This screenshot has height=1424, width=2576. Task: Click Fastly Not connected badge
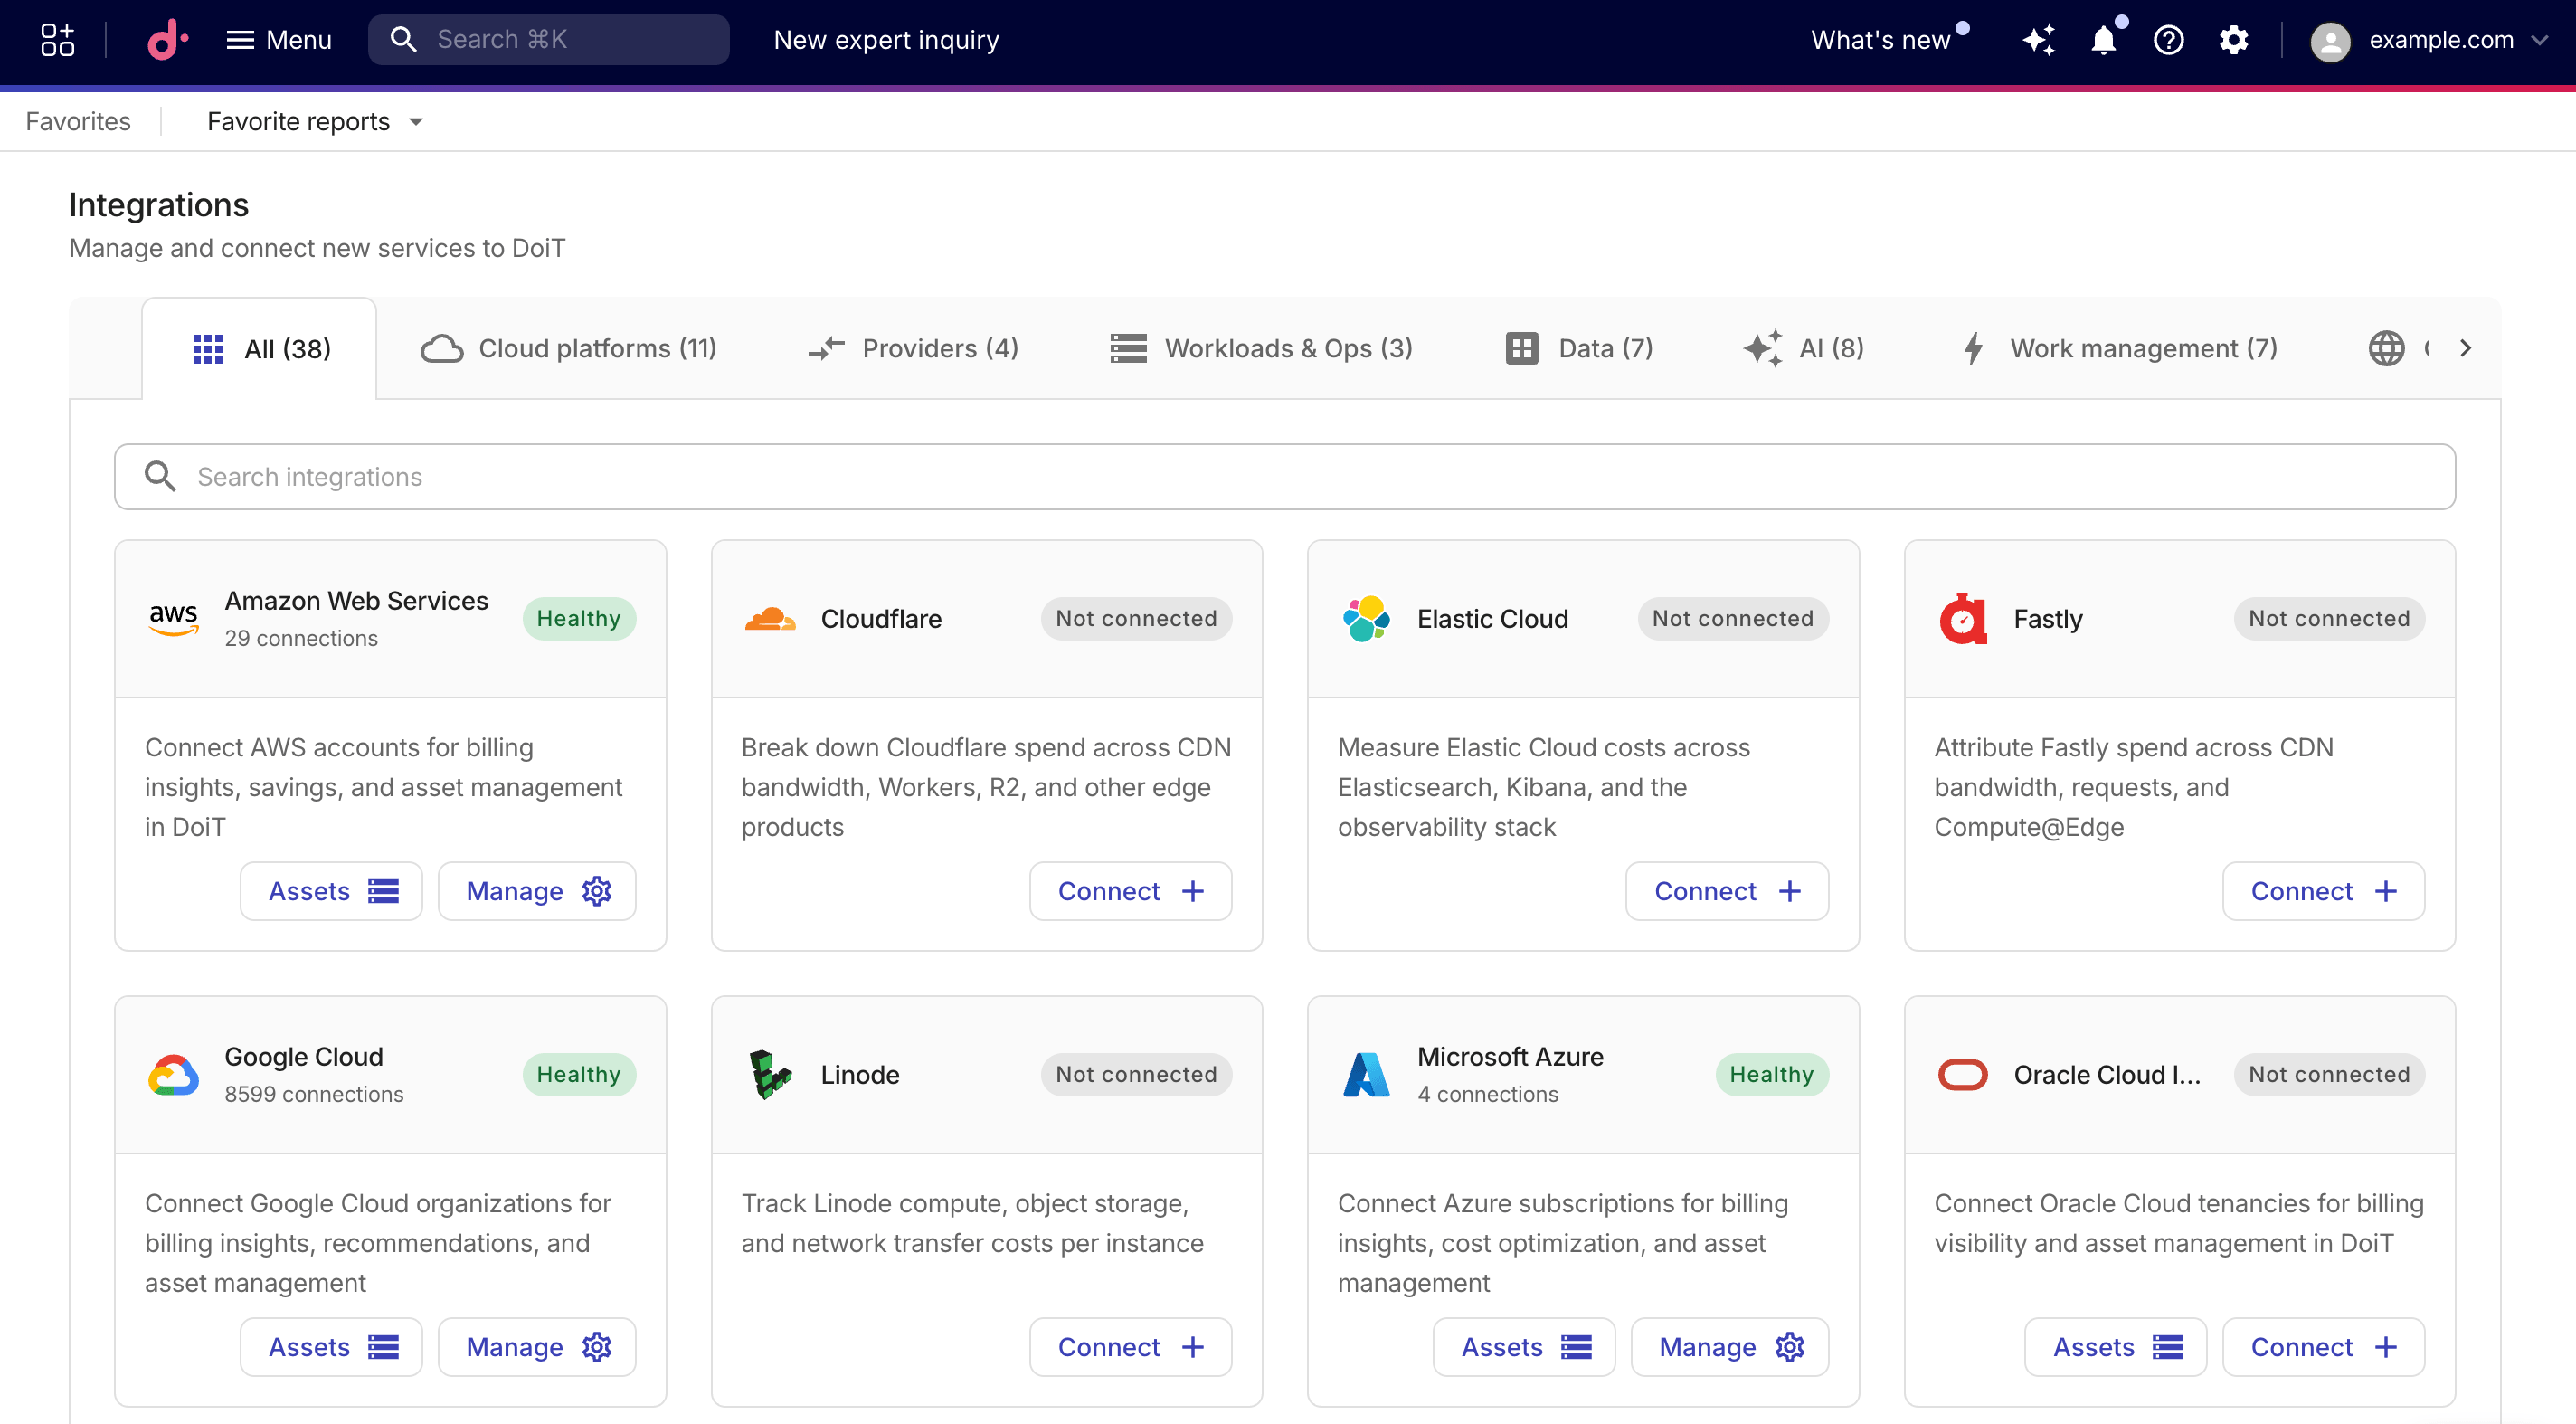[x=2329, y=619]
